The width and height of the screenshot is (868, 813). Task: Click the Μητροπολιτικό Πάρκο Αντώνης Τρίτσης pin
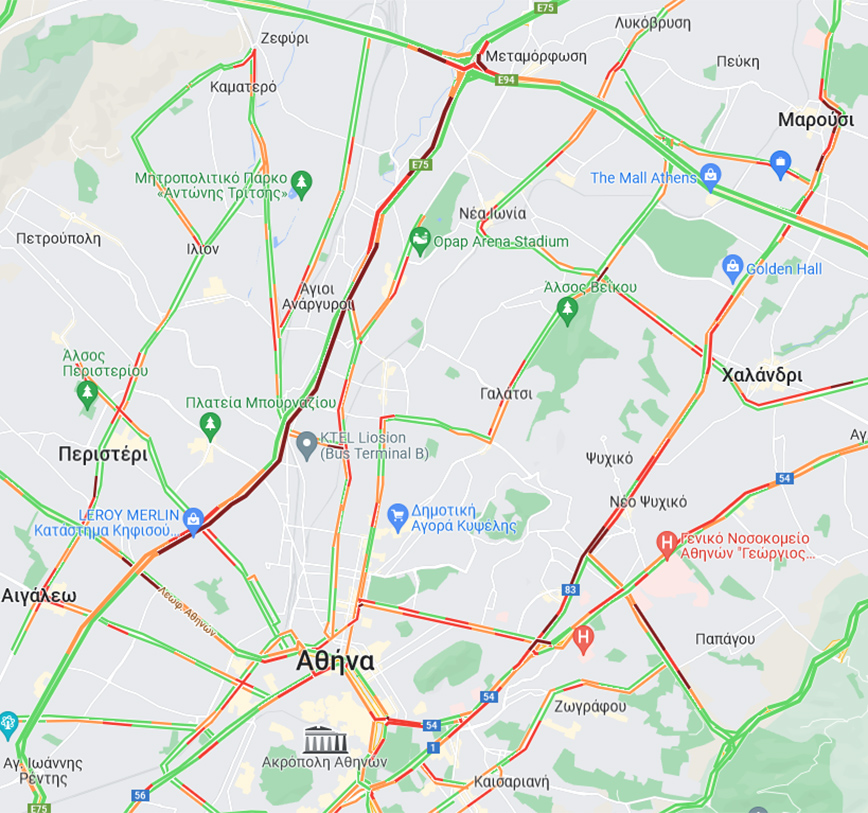(302, 184)
